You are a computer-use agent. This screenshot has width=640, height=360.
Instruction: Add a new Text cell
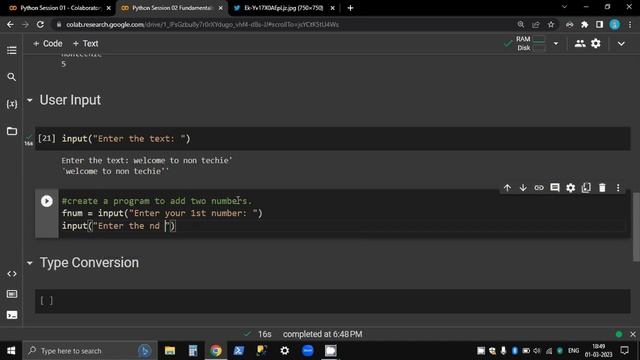(x=85, y=43)
